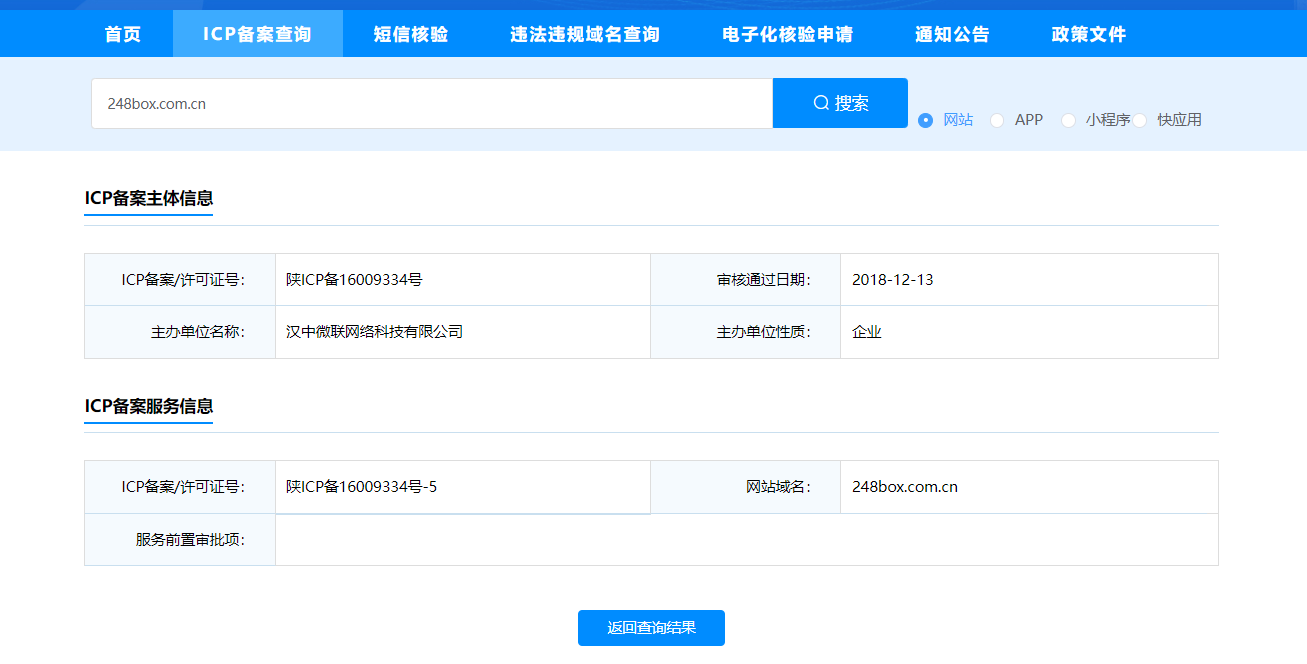1307x664 pixels.
Task: Open 电子化核验申请 tab
Action: (x=788, y=34)
